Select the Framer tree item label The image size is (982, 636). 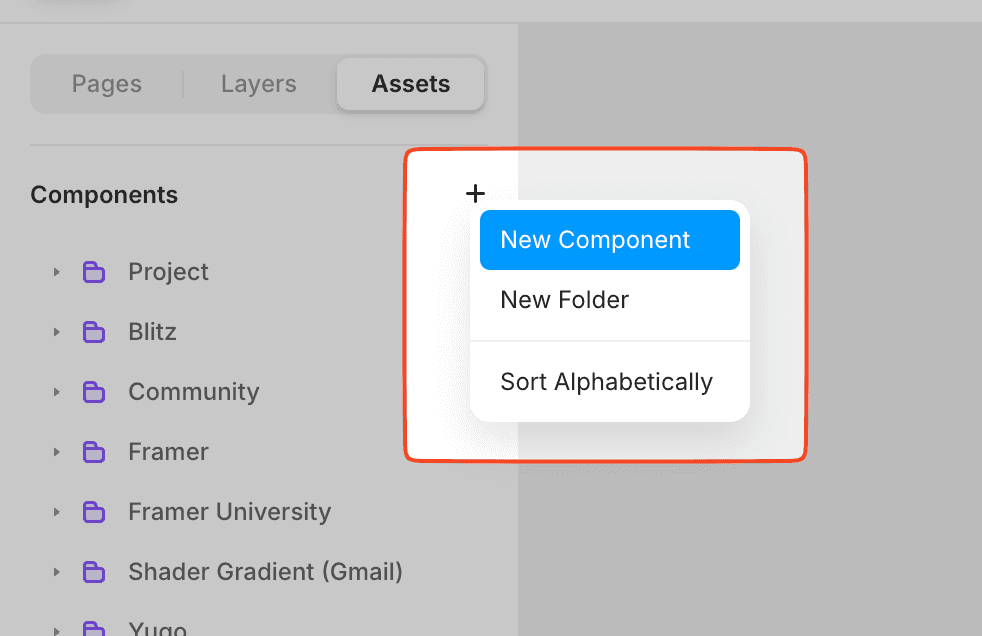pyautogui.click(x=168, y=452)
